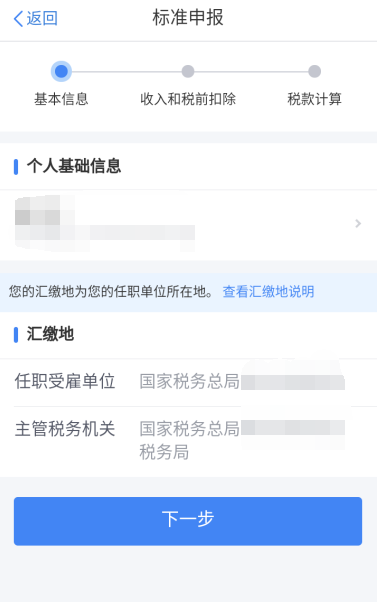Go back via 返回 text
This screenshot has height=602, width=377.
[42, 18]
